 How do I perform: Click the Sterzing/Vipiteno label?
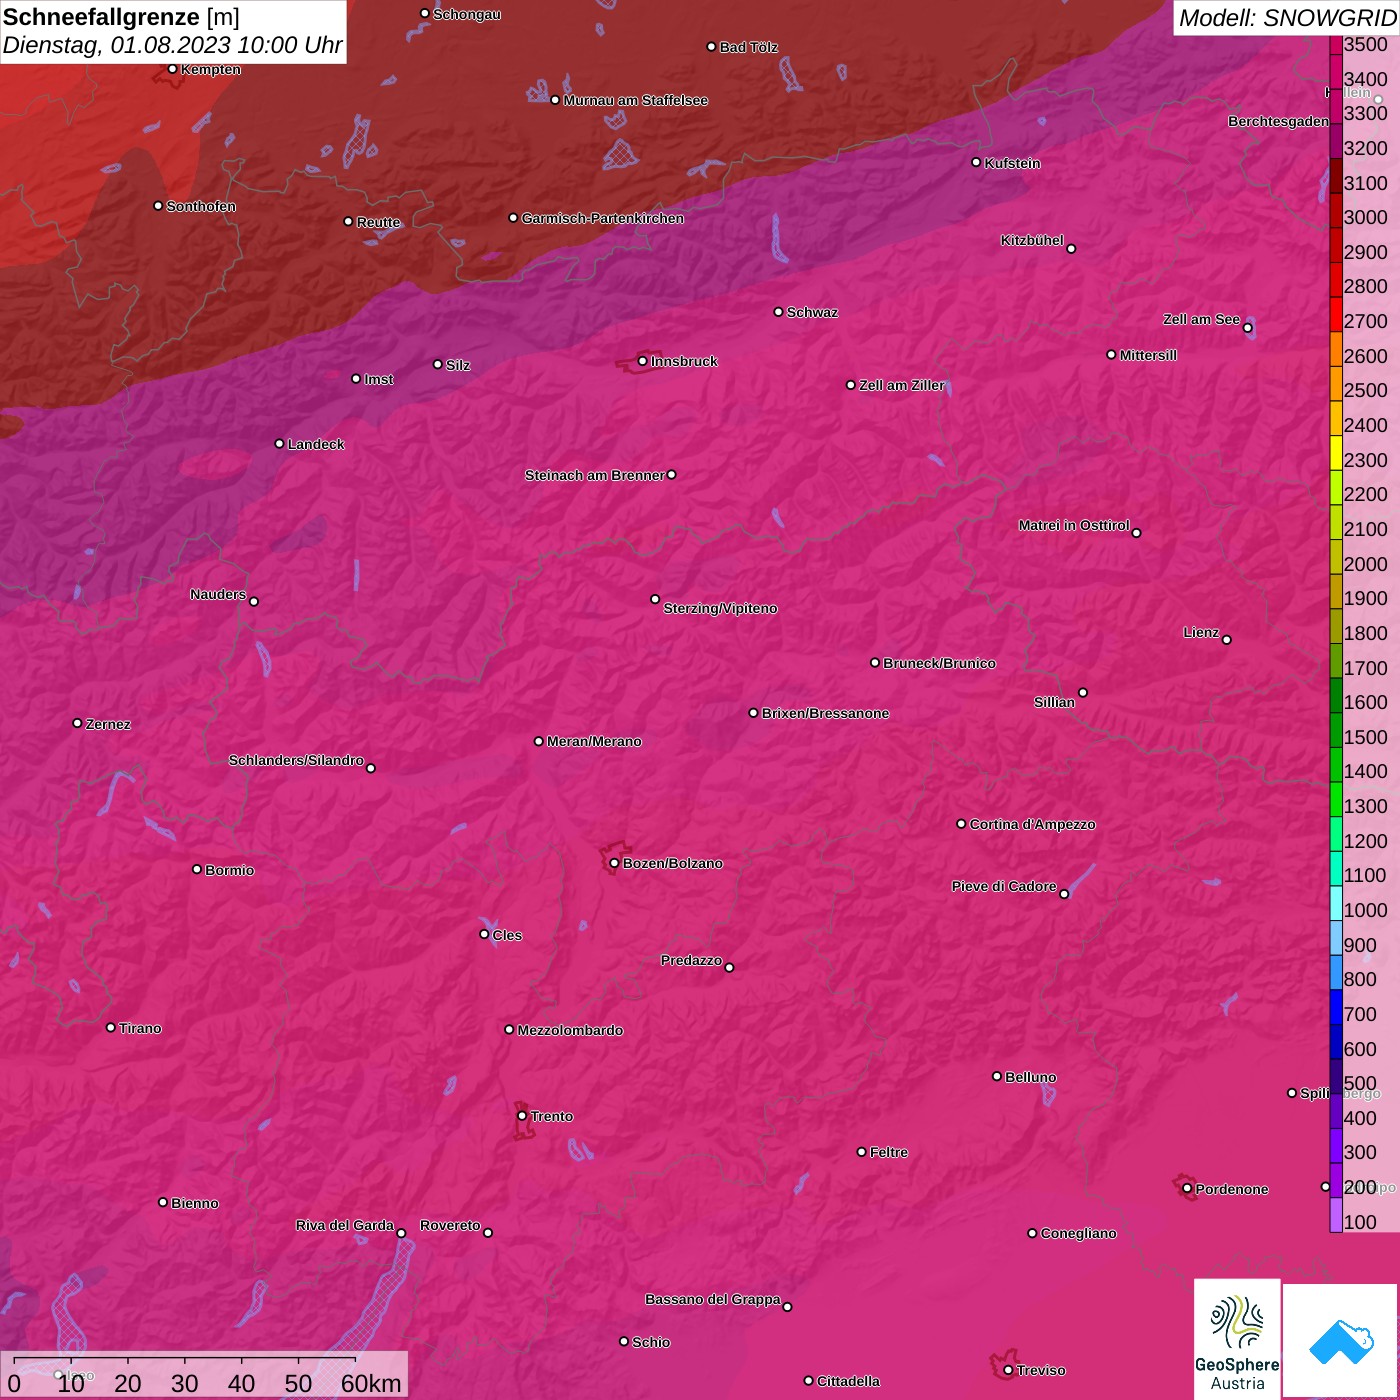coord(720,608)
